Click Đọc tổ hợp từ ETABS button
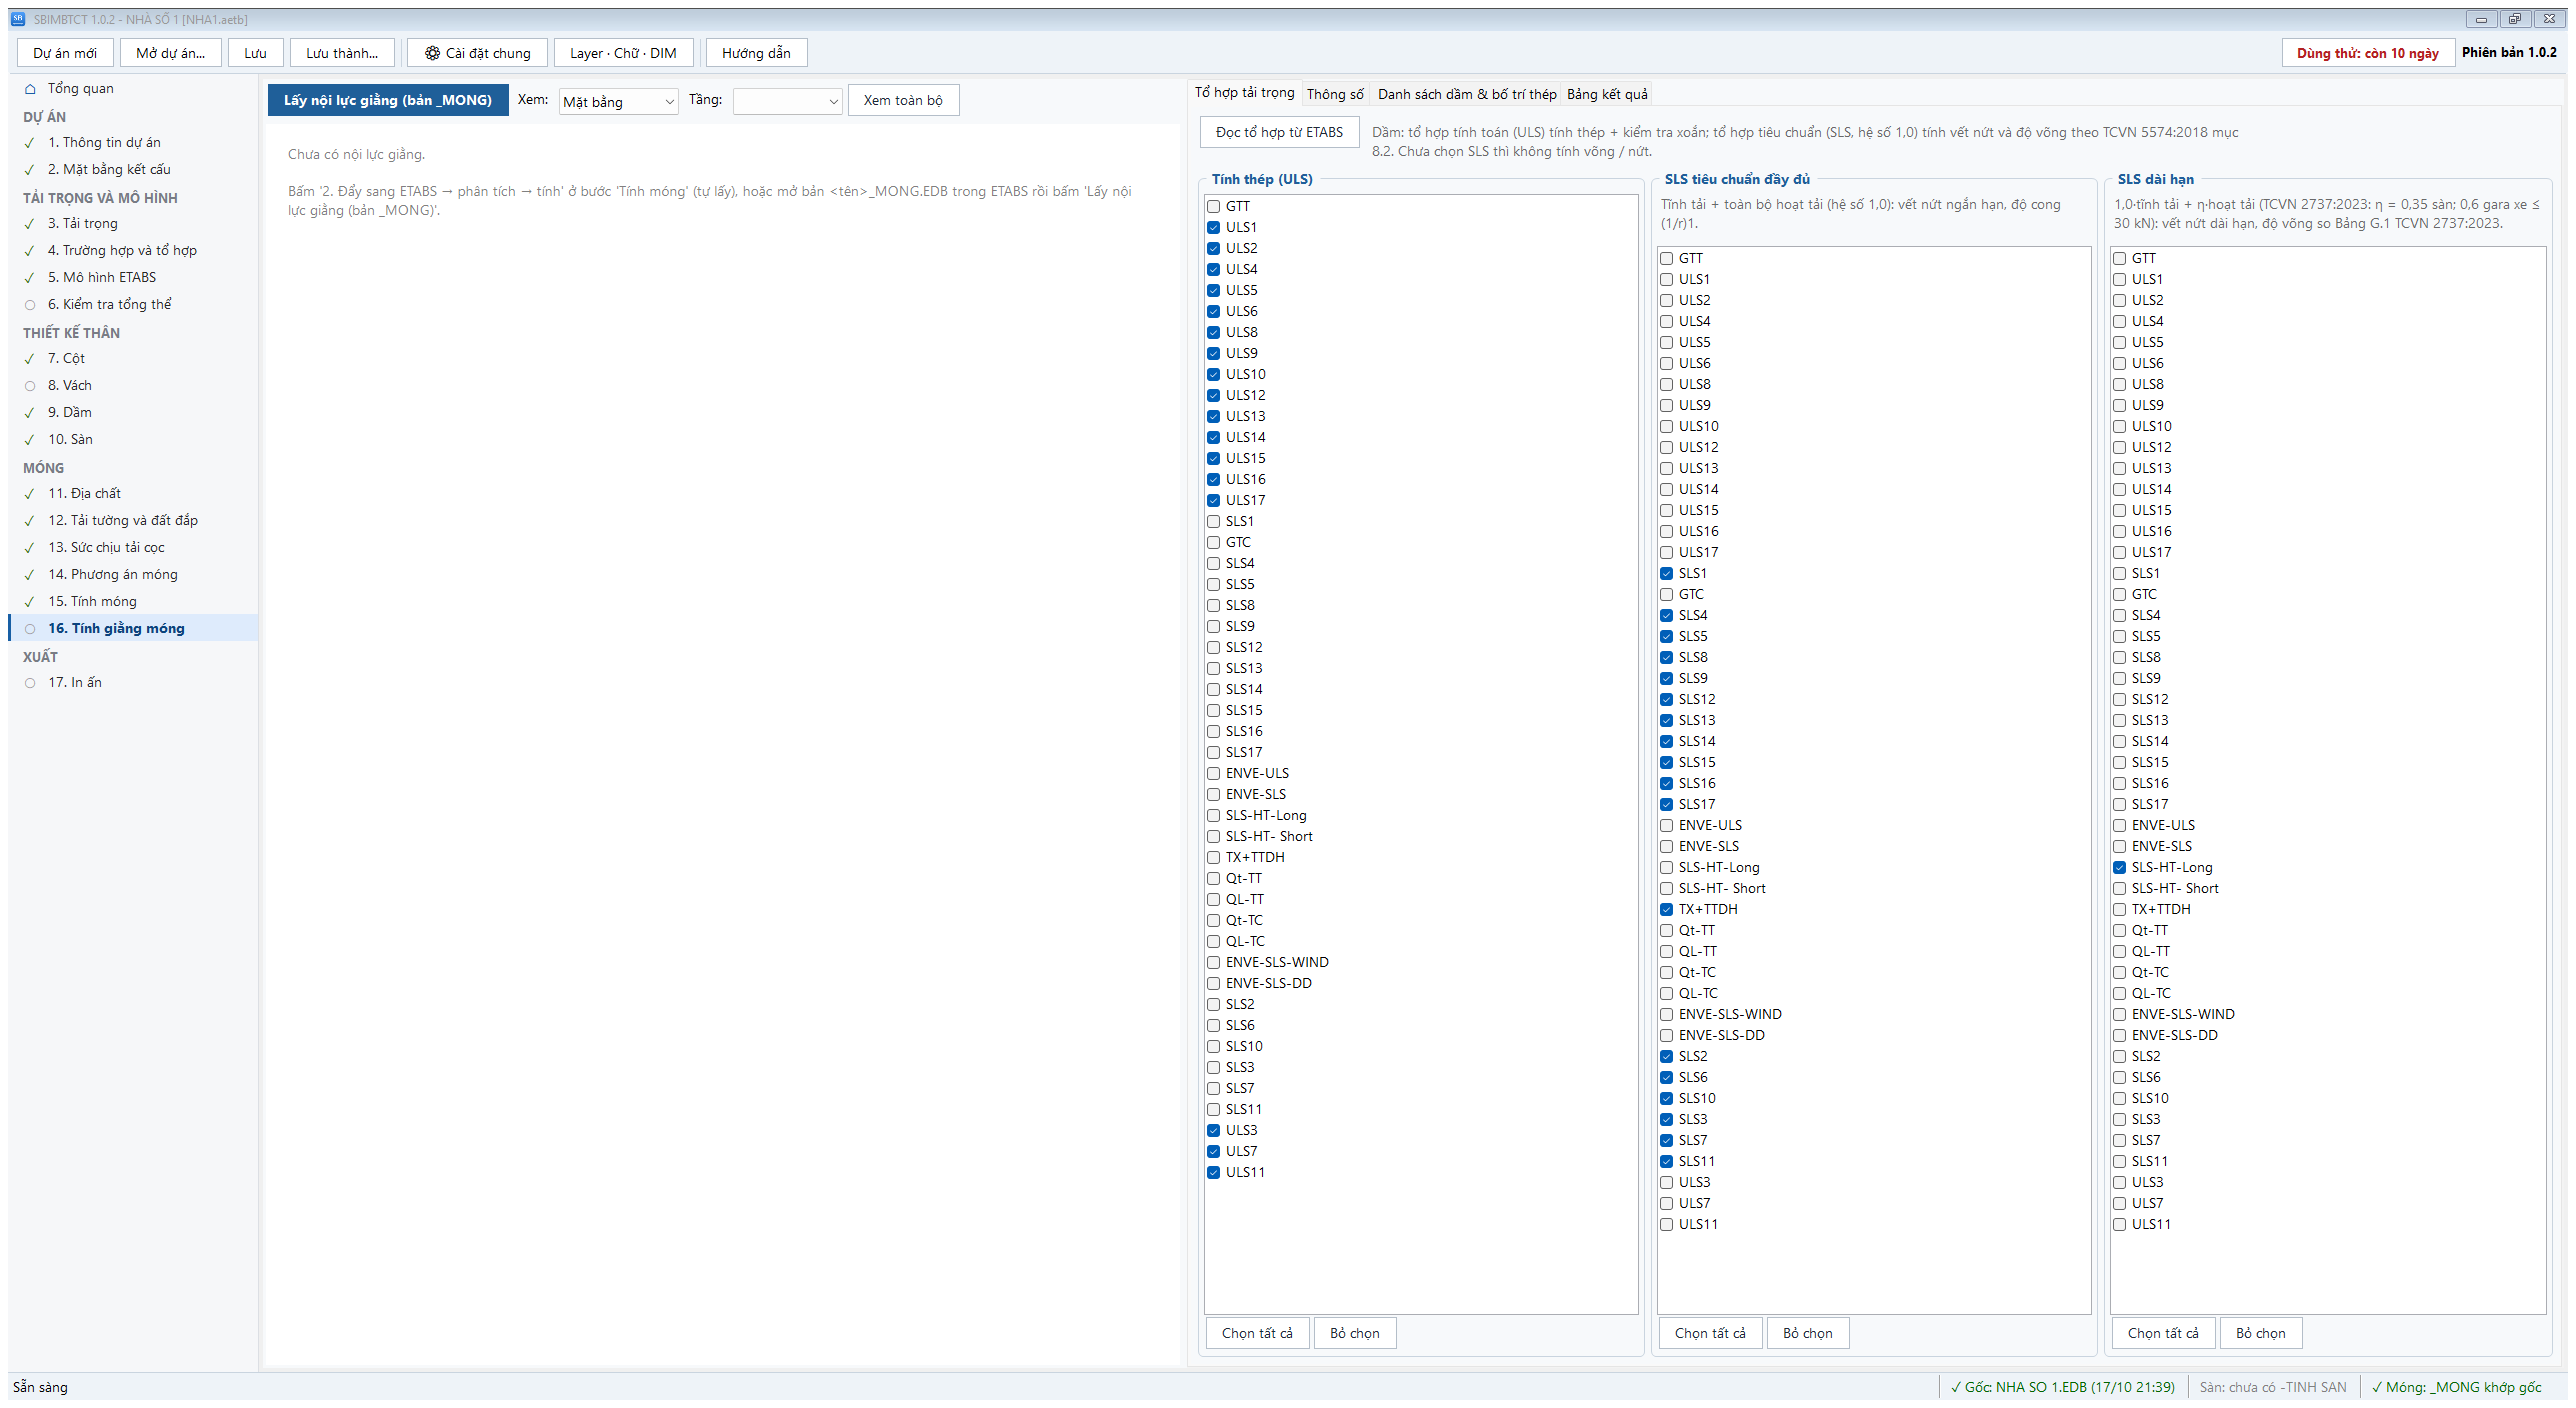Viewport: 2576px width, 1408px height. click(x=1279, y=132)
